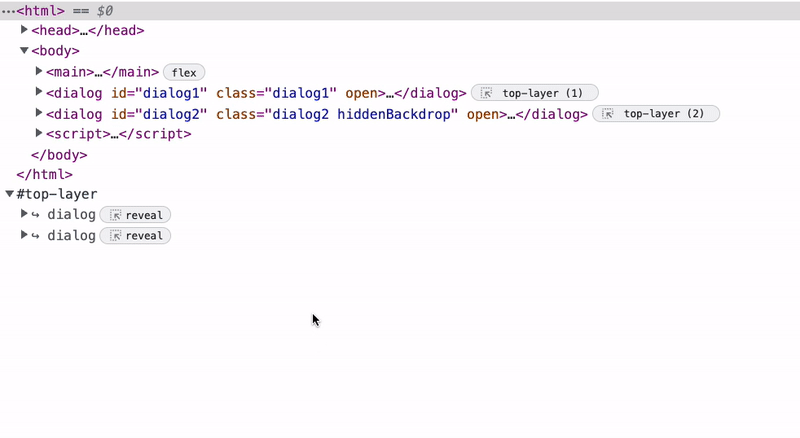Select the #top-layer node label
Screen dimensions: 800x438
click(57, 194)
